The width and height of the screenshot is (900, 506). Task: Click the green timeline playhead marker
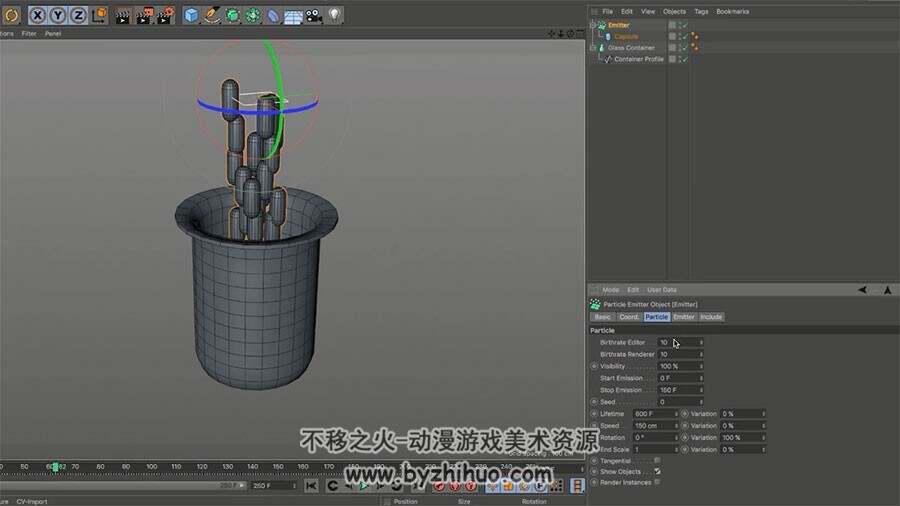pyautogui.click(x=55, y=467)
